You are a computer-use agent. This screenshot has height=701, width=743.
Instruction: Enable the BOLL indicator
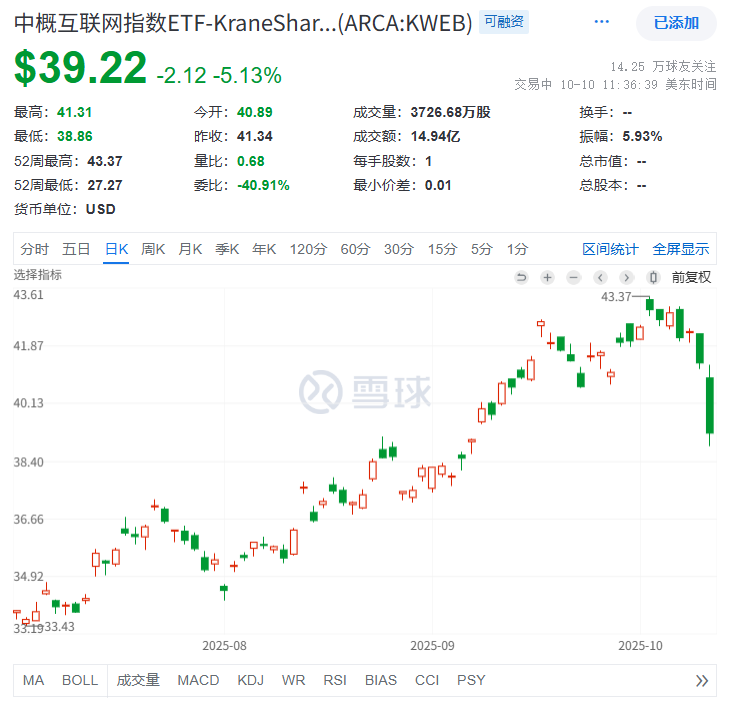[x=80, y=681]
